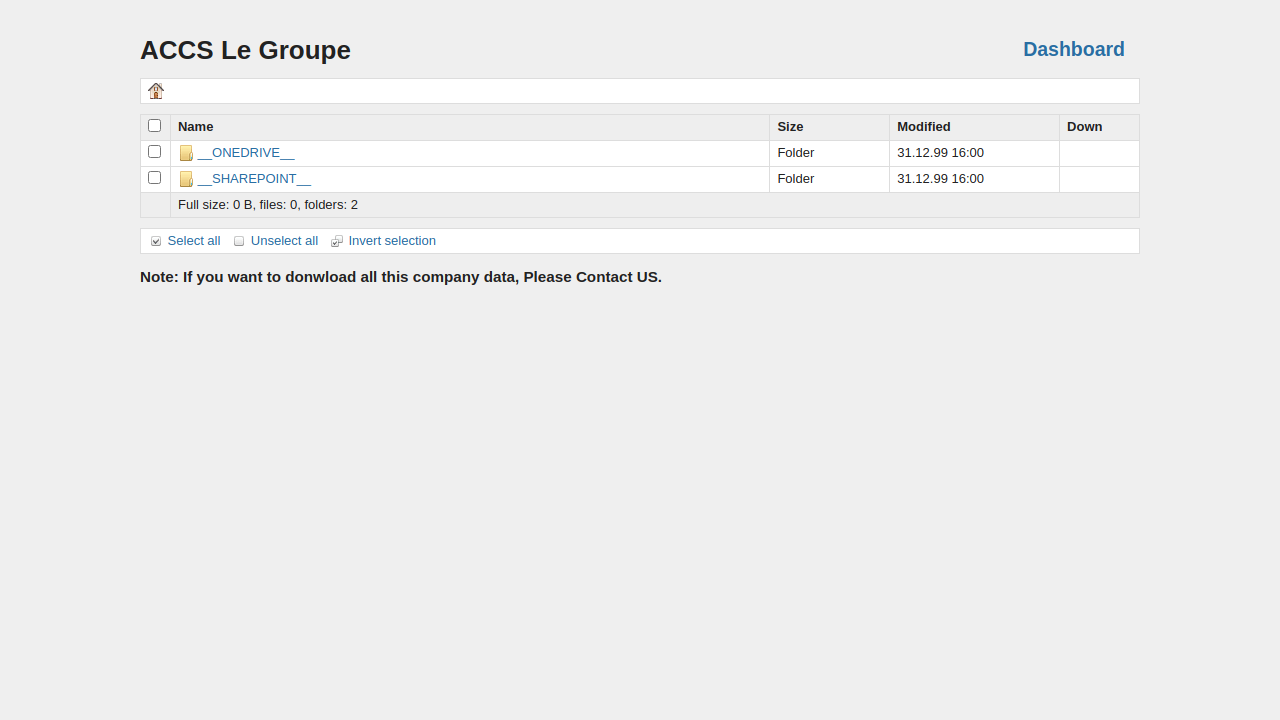The width and height of the screenshot is (1280, 720).
Task: Click the Unselect all link
Action: point(284,241)
